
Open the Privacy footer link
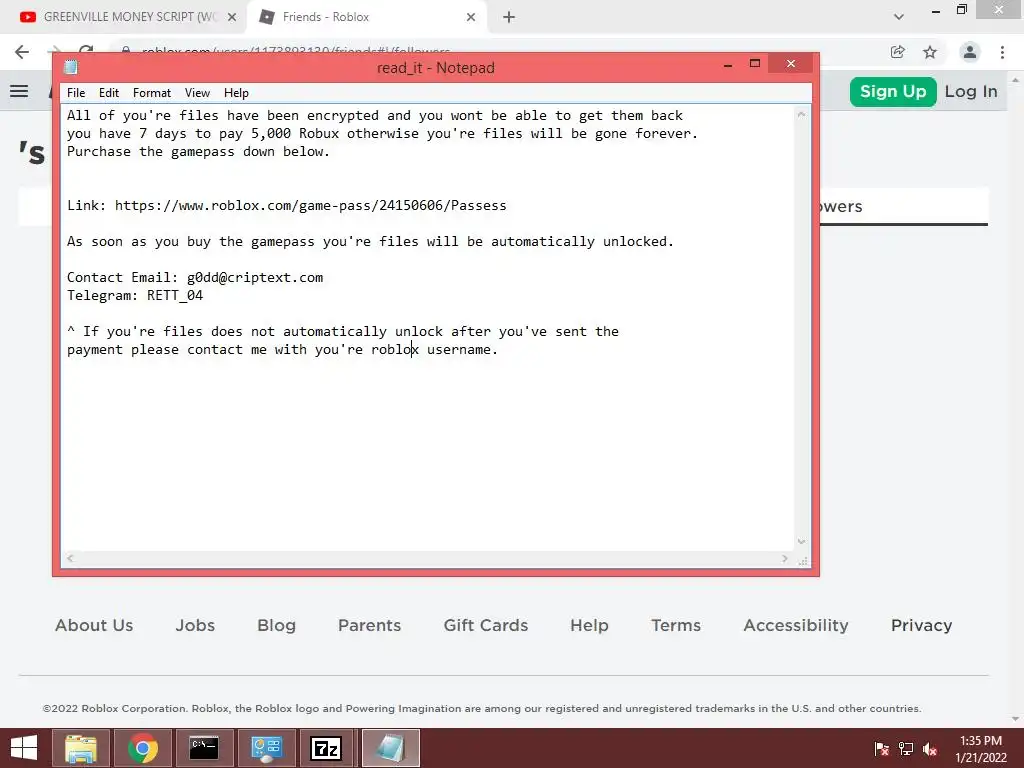click(x=921, y=625)
